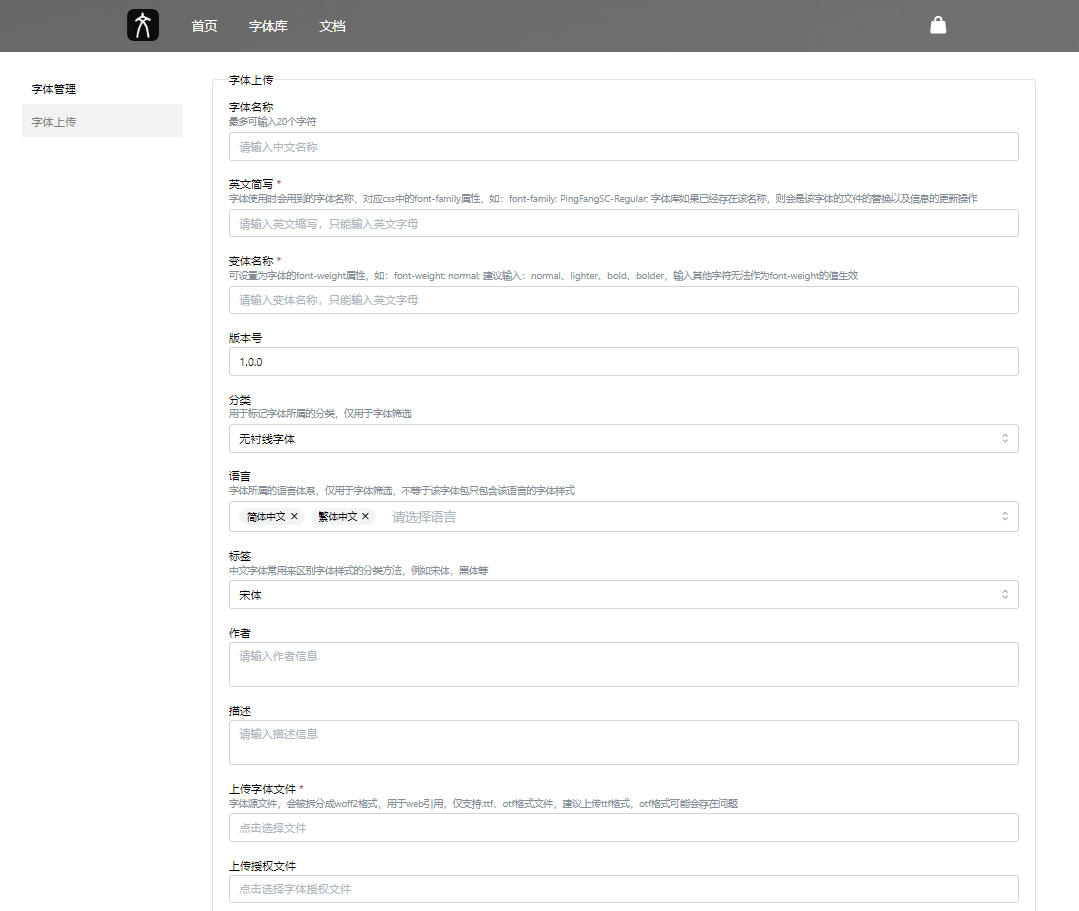Click the 繁体中文 tag label
Image resolution: width=1079 pixels, height=911 pixels.
[338, 516]
